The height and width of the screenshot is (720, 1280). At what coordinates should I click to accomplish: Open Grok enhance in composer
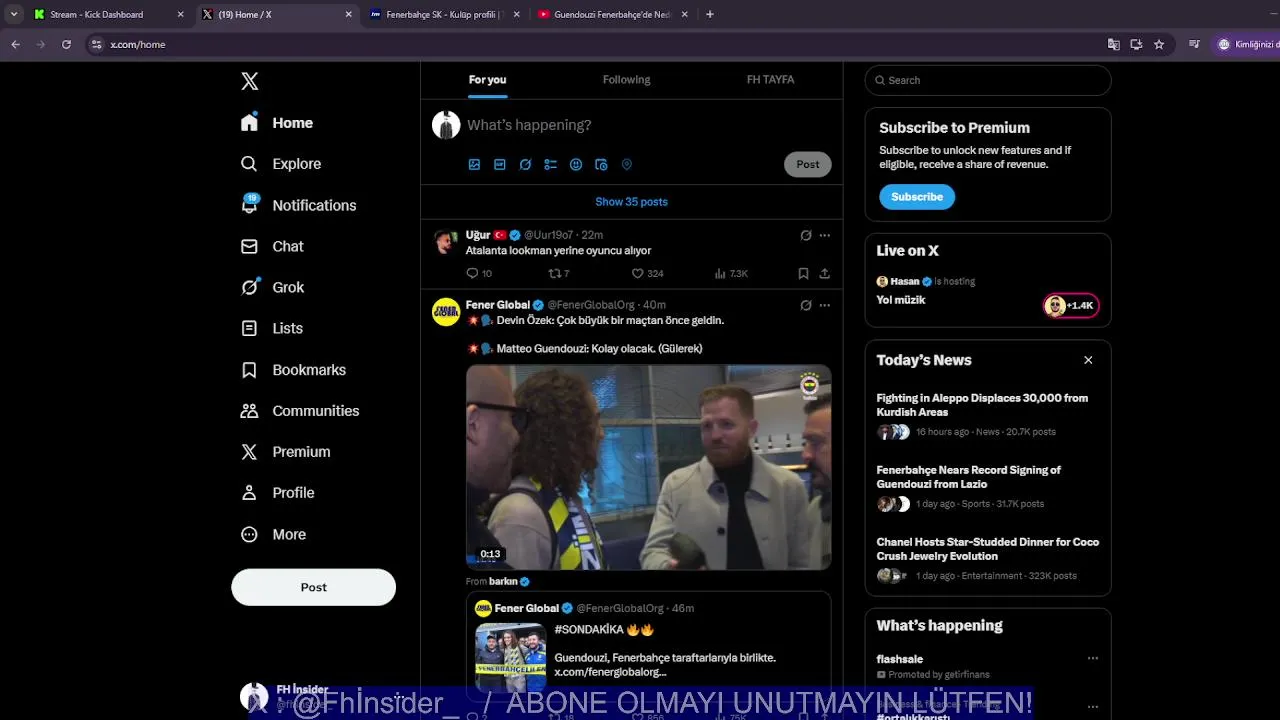525,165
